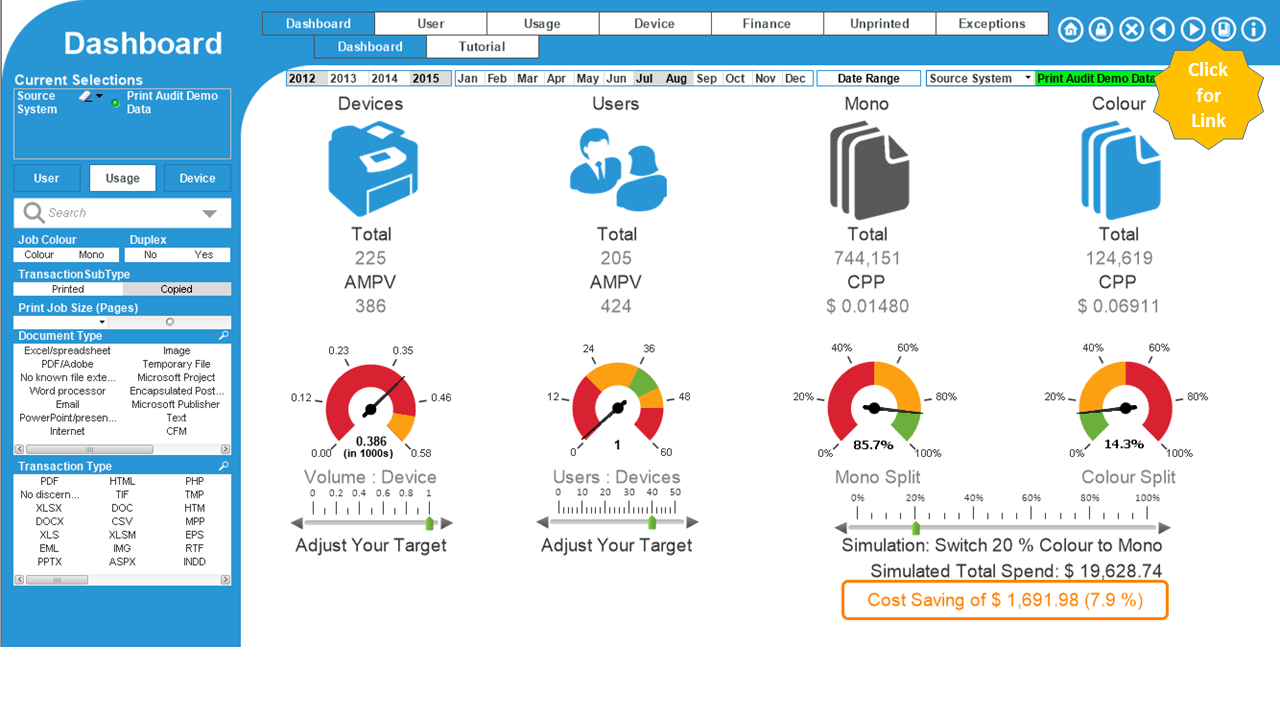Screen dimensions: 1280x720
Task: Toggle Duplex filter to Yes
Action: tap(204, 255)
